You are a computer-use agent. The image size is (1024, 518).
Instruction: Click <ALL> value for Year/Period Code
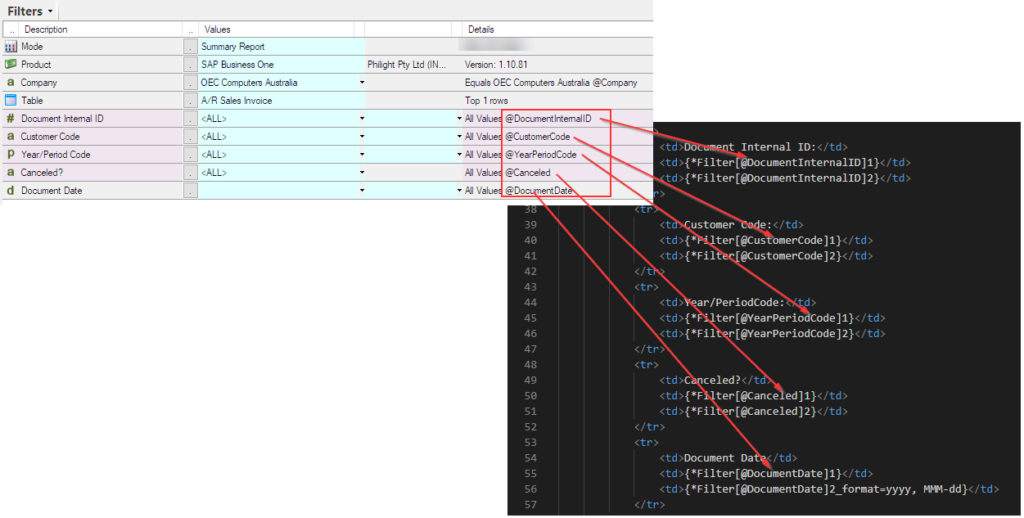[x=214, y=154]
